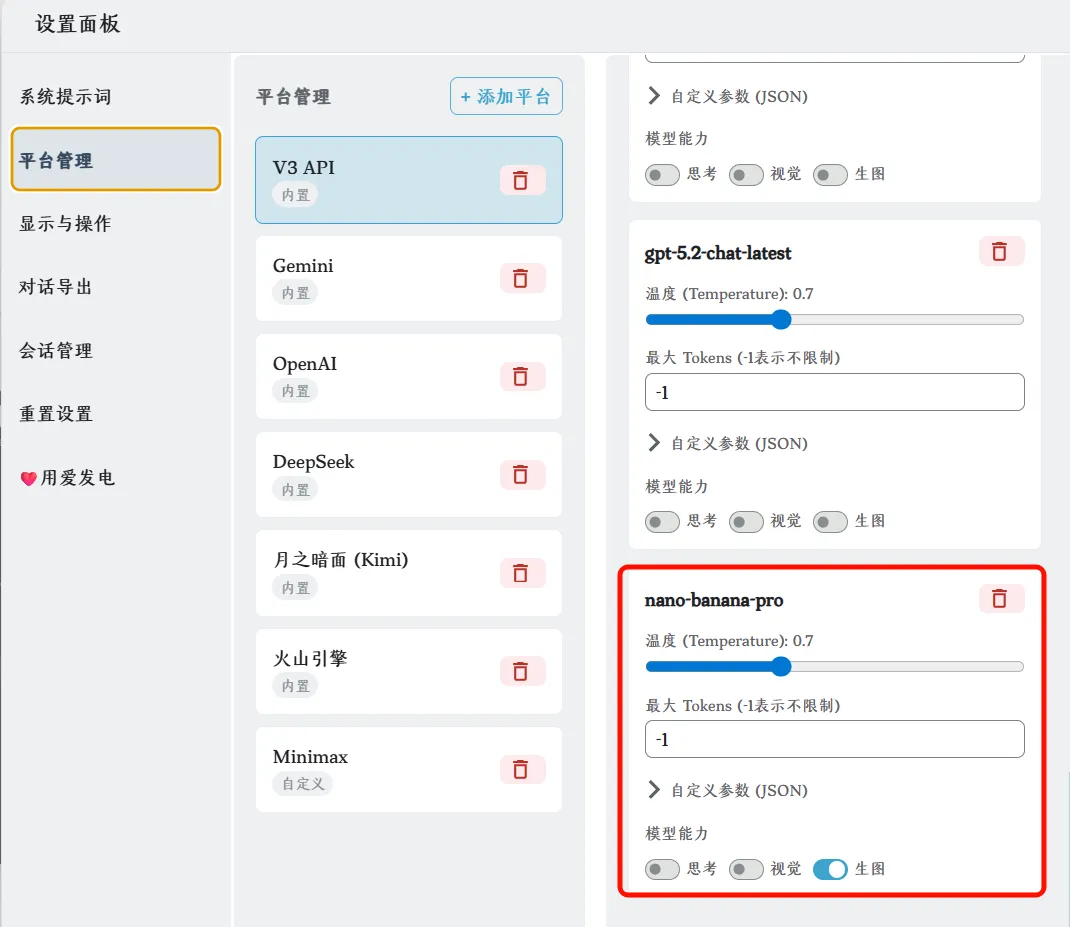Open the 对话导出 settings section
The height and width of the screenshot is (927, 1070).
[116, 287]
